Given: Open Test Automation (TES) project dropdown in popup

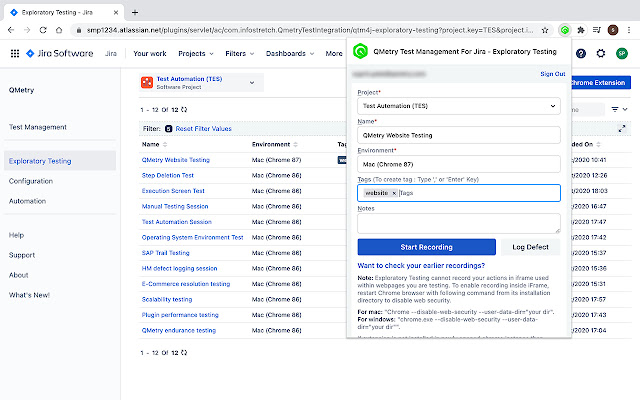Looking at the screenshot, I should coord(459,106).
